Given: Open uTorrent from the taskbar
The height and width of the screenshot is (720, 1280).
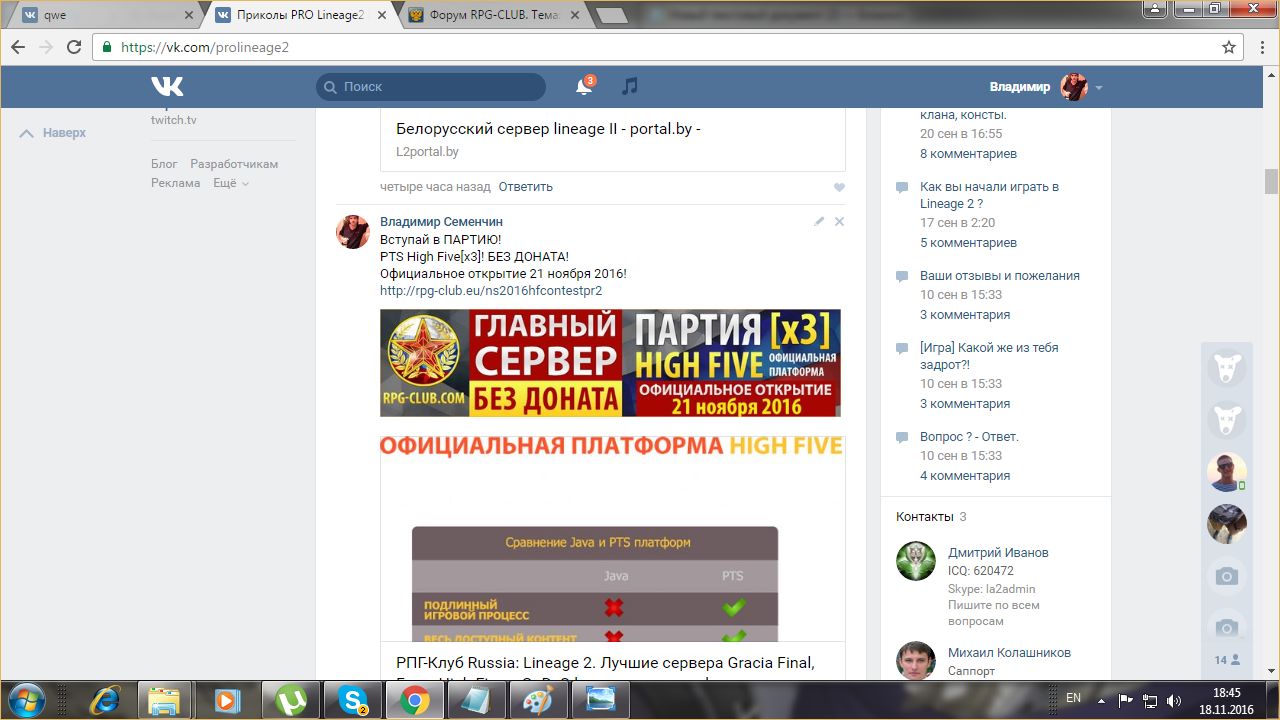Looking at the screenshot, I should click(x=291, y=700).
